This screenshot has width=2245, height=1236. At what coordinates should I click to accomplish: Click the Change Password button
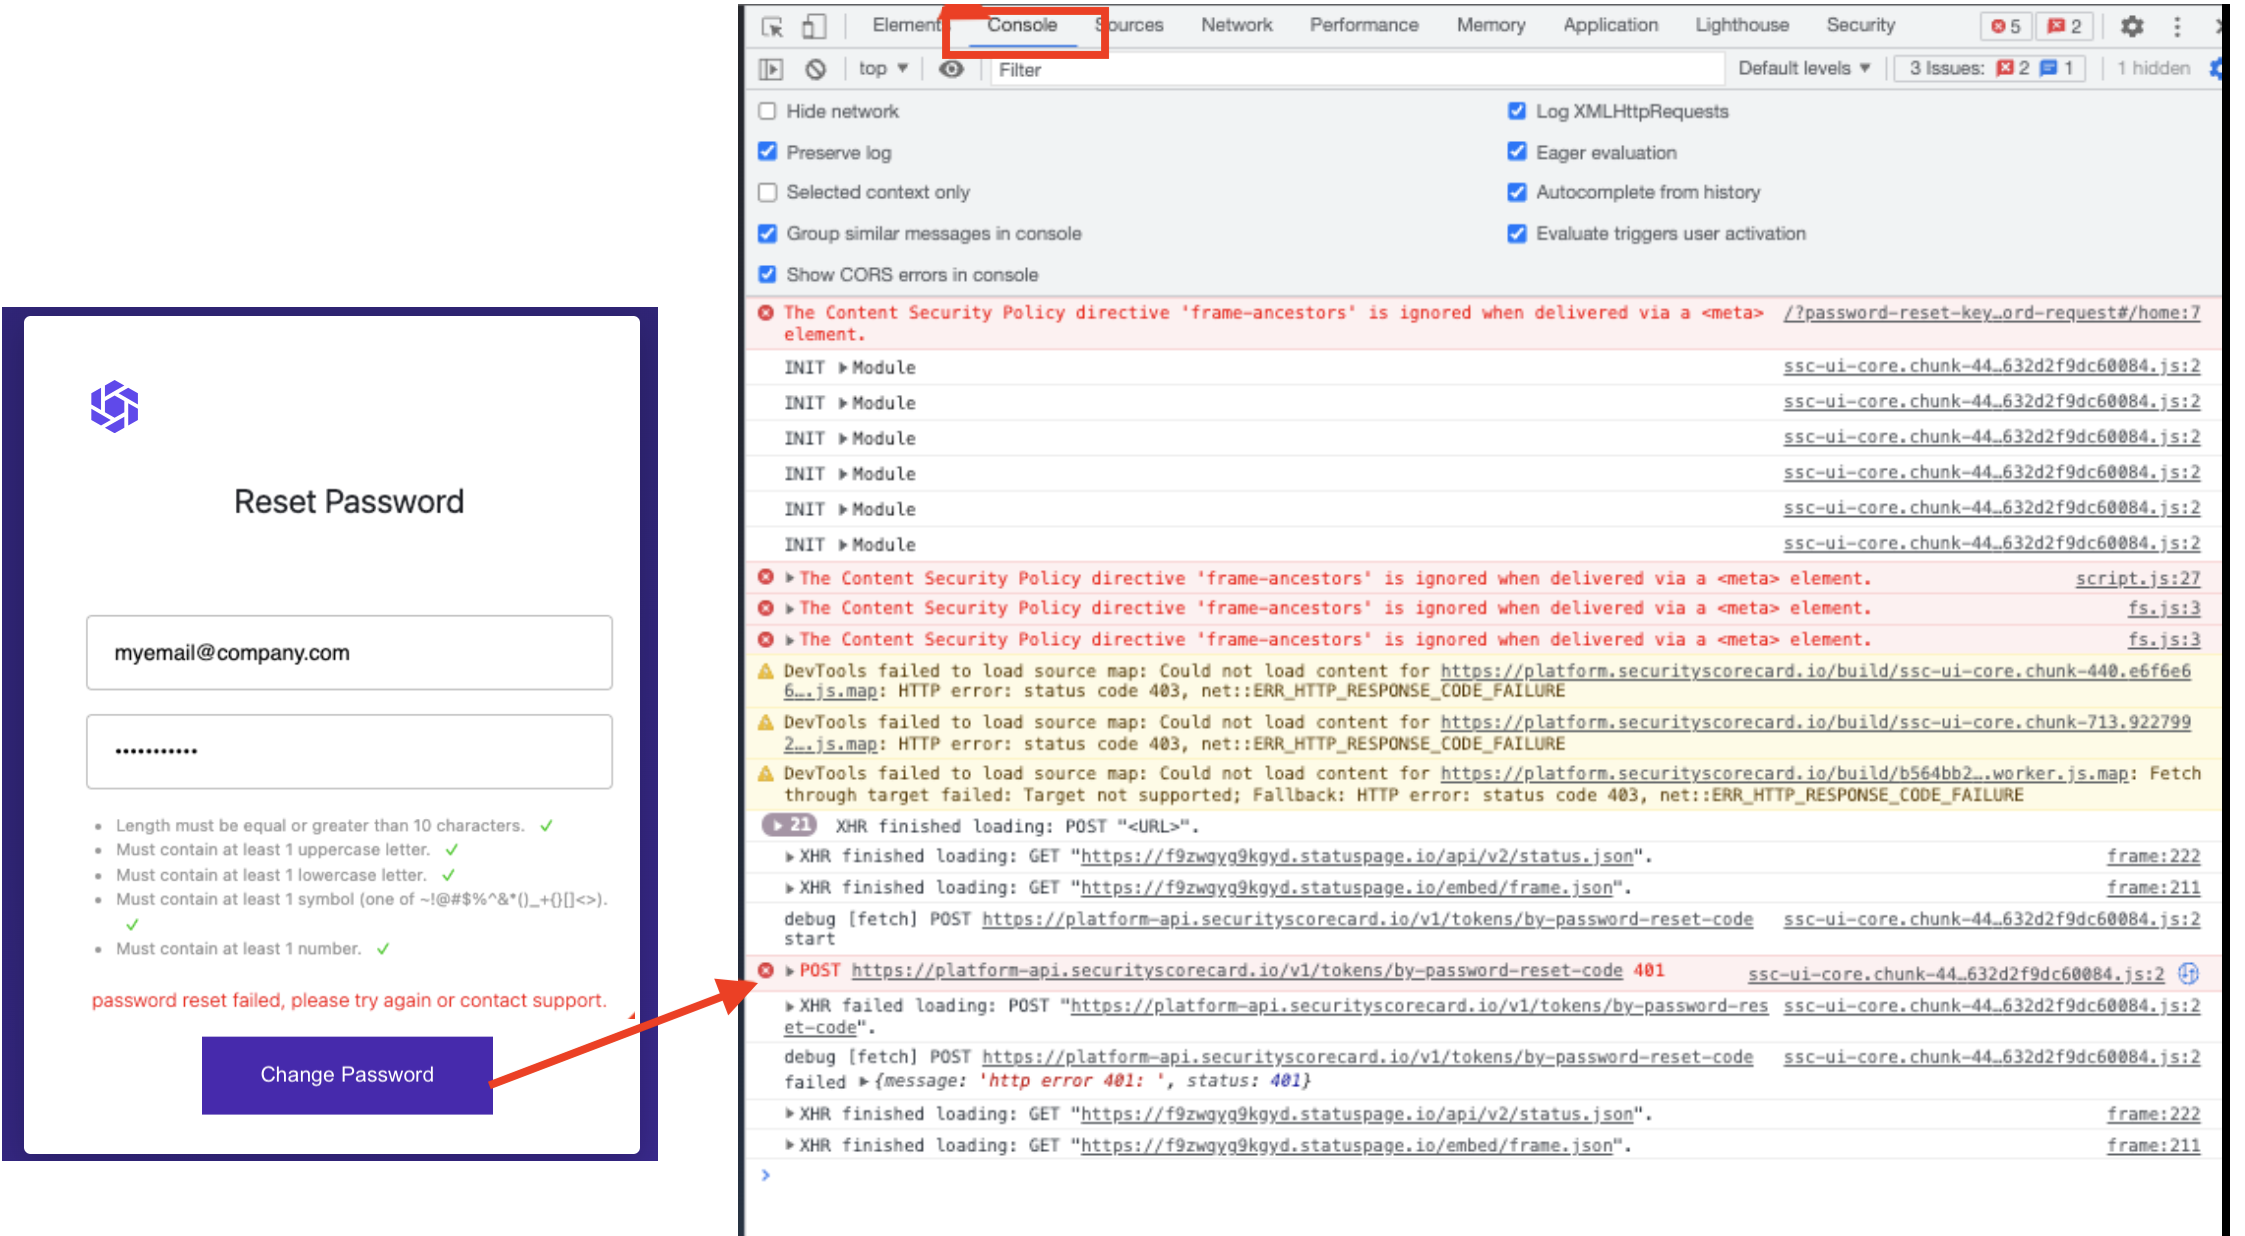[347, 1074]
